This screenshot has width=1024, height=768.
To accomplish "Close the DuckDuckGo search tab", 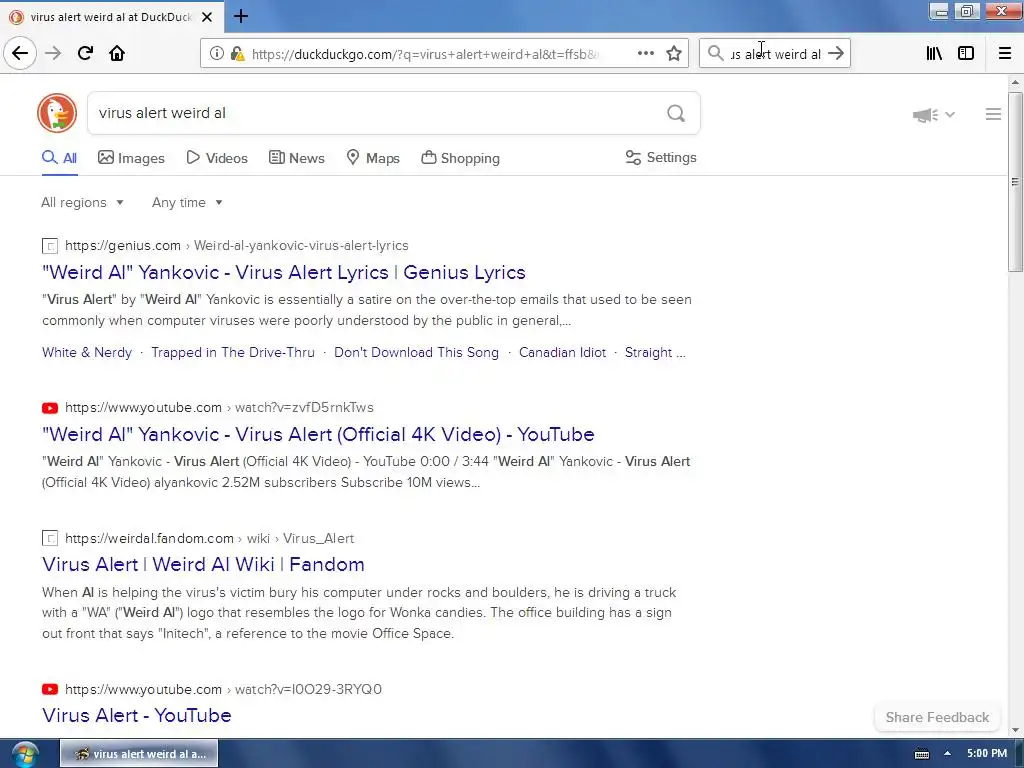I will [x=207, y=17].
